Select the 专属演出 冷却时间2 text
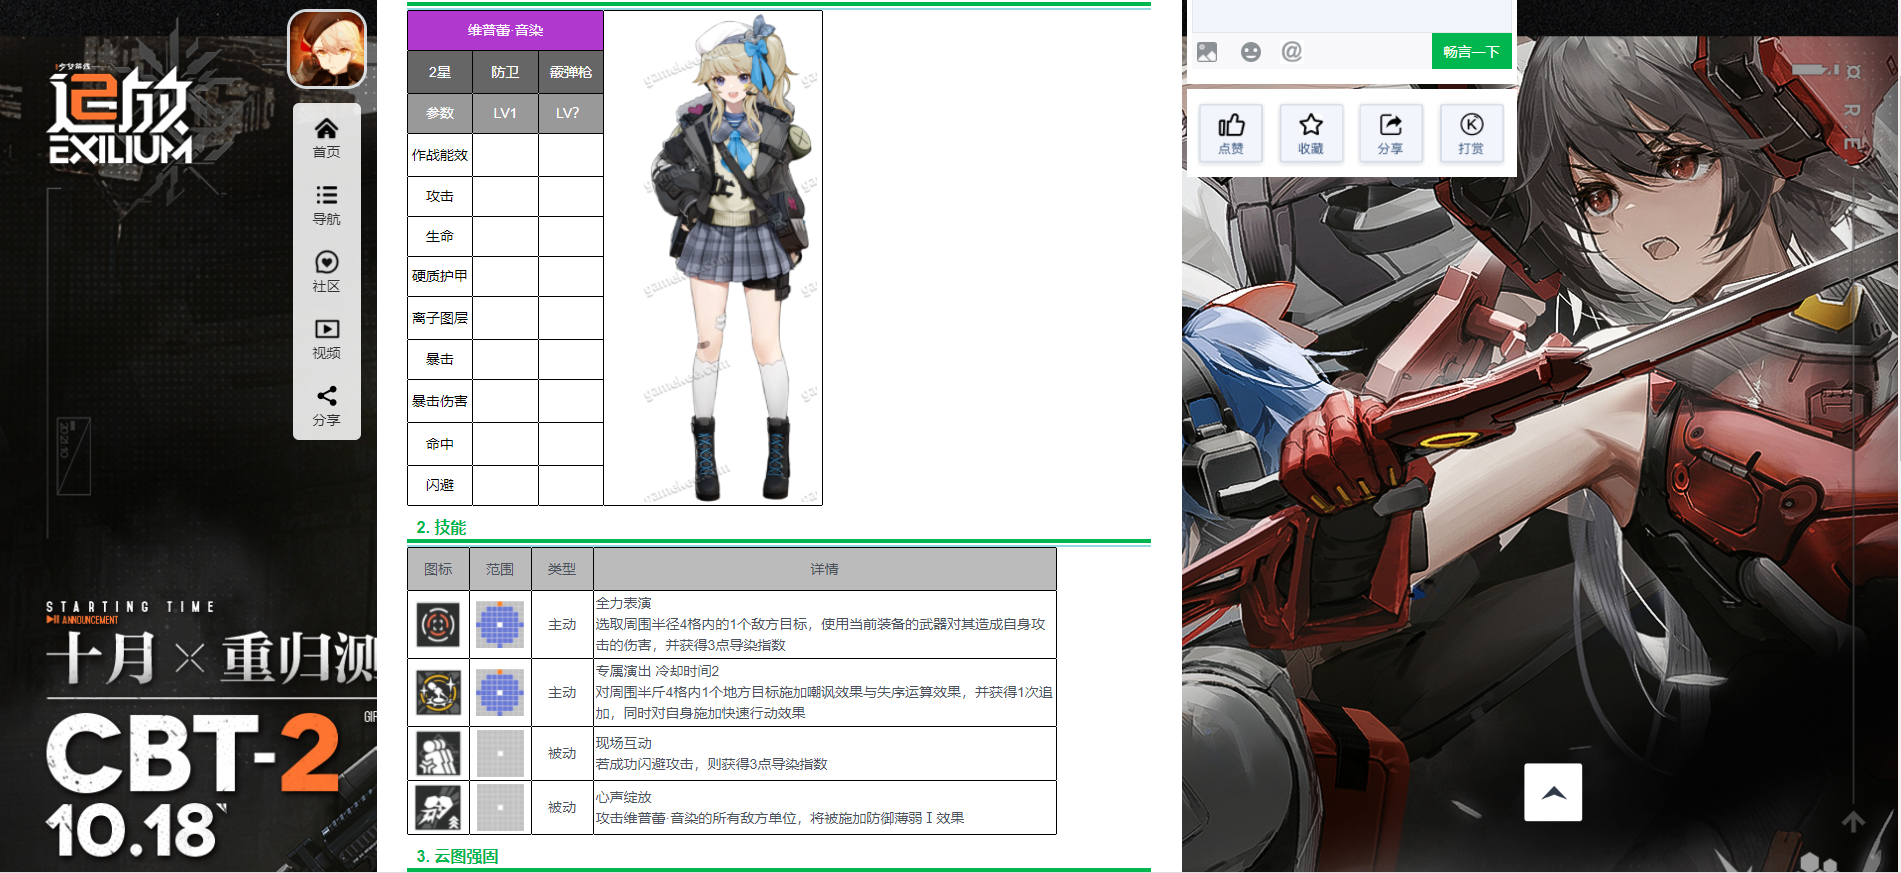The image size is (1901, 873). (x=658, y=671)
